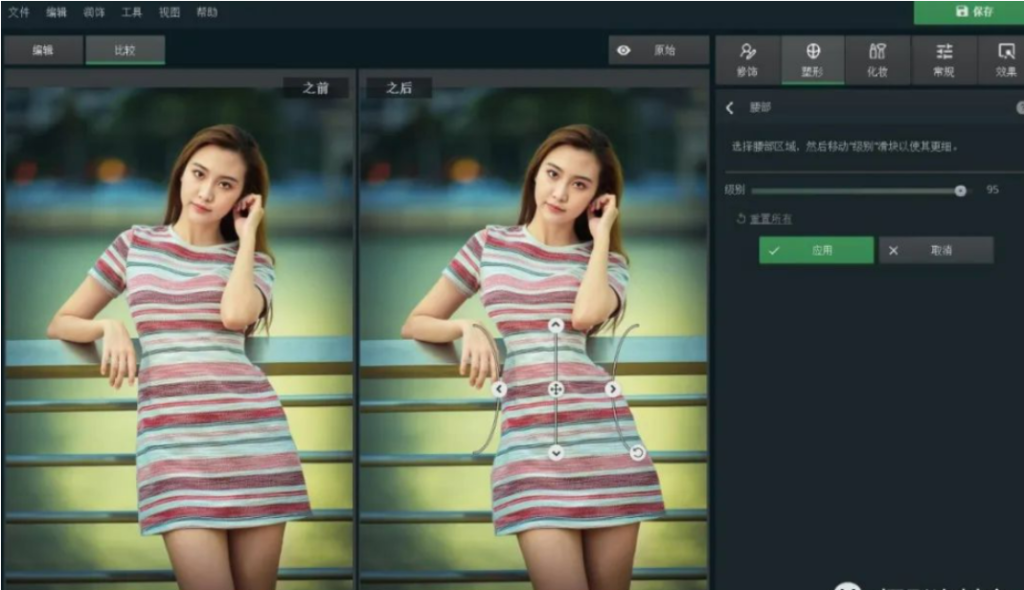Cancel the adjustment with 取消
The image size is (1024, 590).
[x=935, y=250]
